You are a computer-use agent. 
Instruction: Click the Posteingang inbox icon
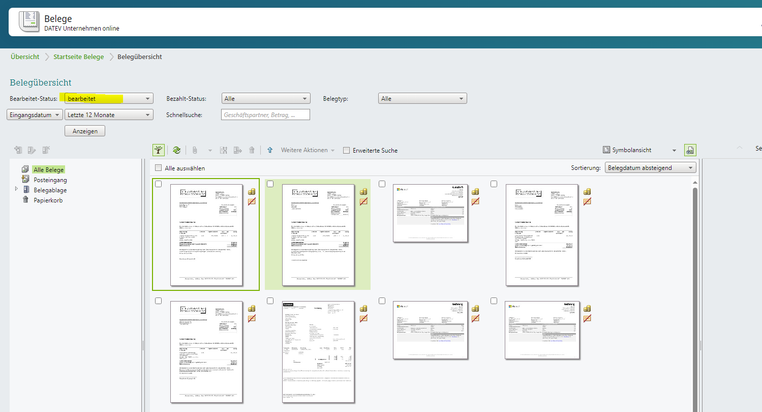pos(26,179)
